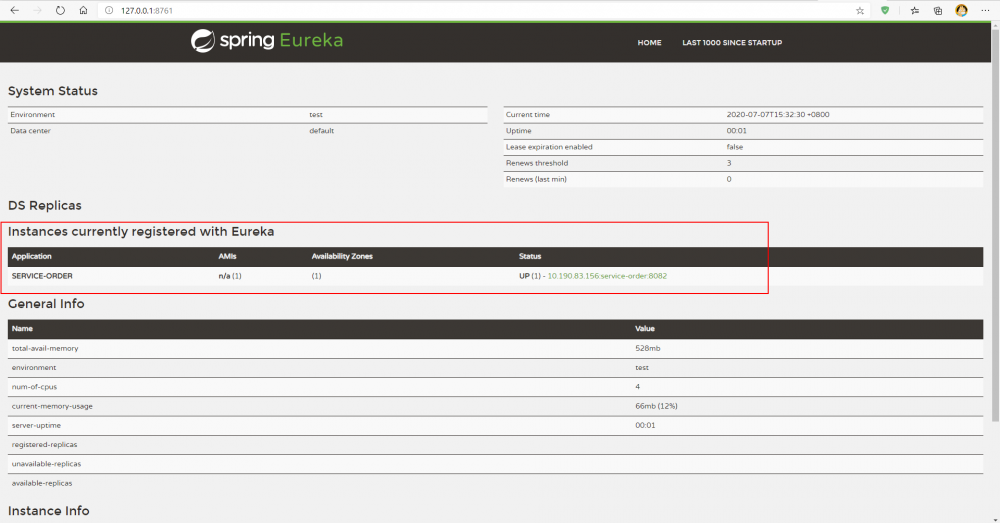Screen dimensions: 1000x523
Task: Select the Environment row label
Action: coord(33,115)
